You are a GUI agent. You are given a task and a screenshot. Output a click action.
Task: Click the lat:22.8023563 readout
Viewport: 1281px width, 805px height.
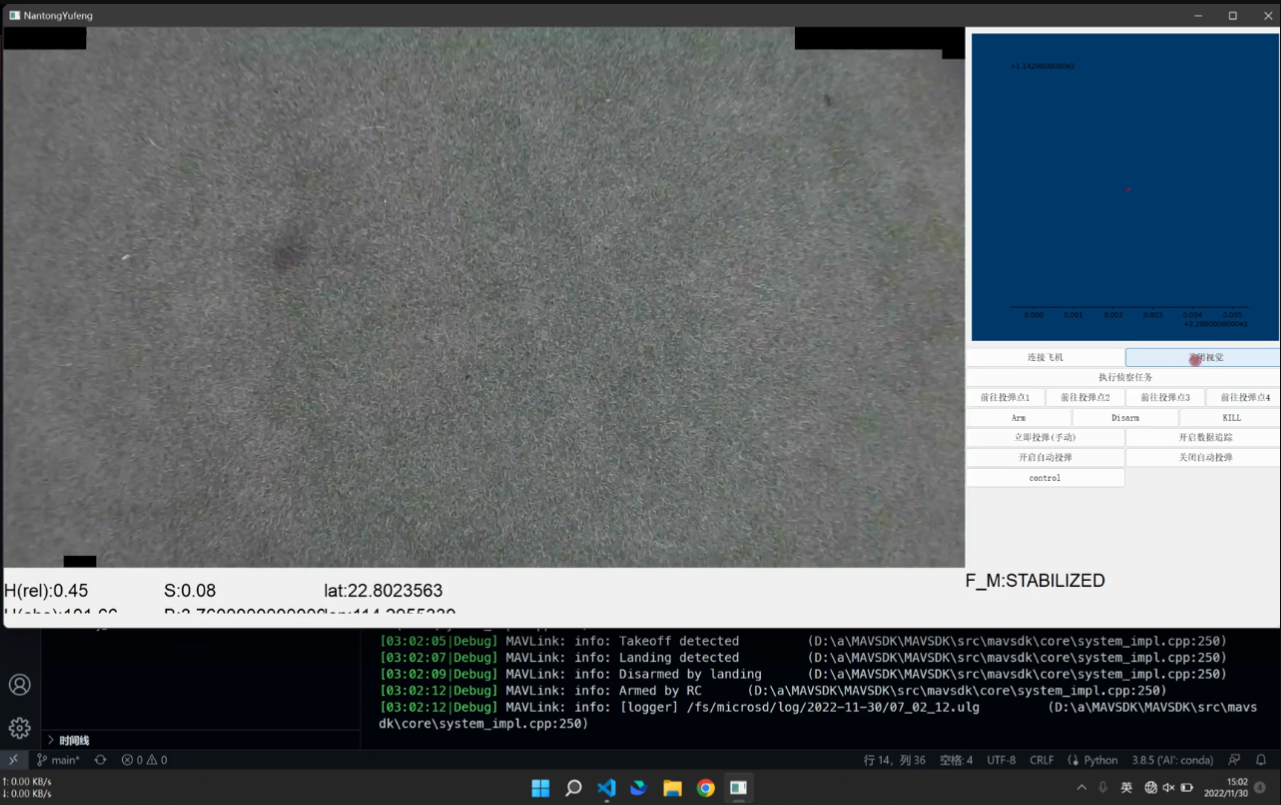point(383,591)
